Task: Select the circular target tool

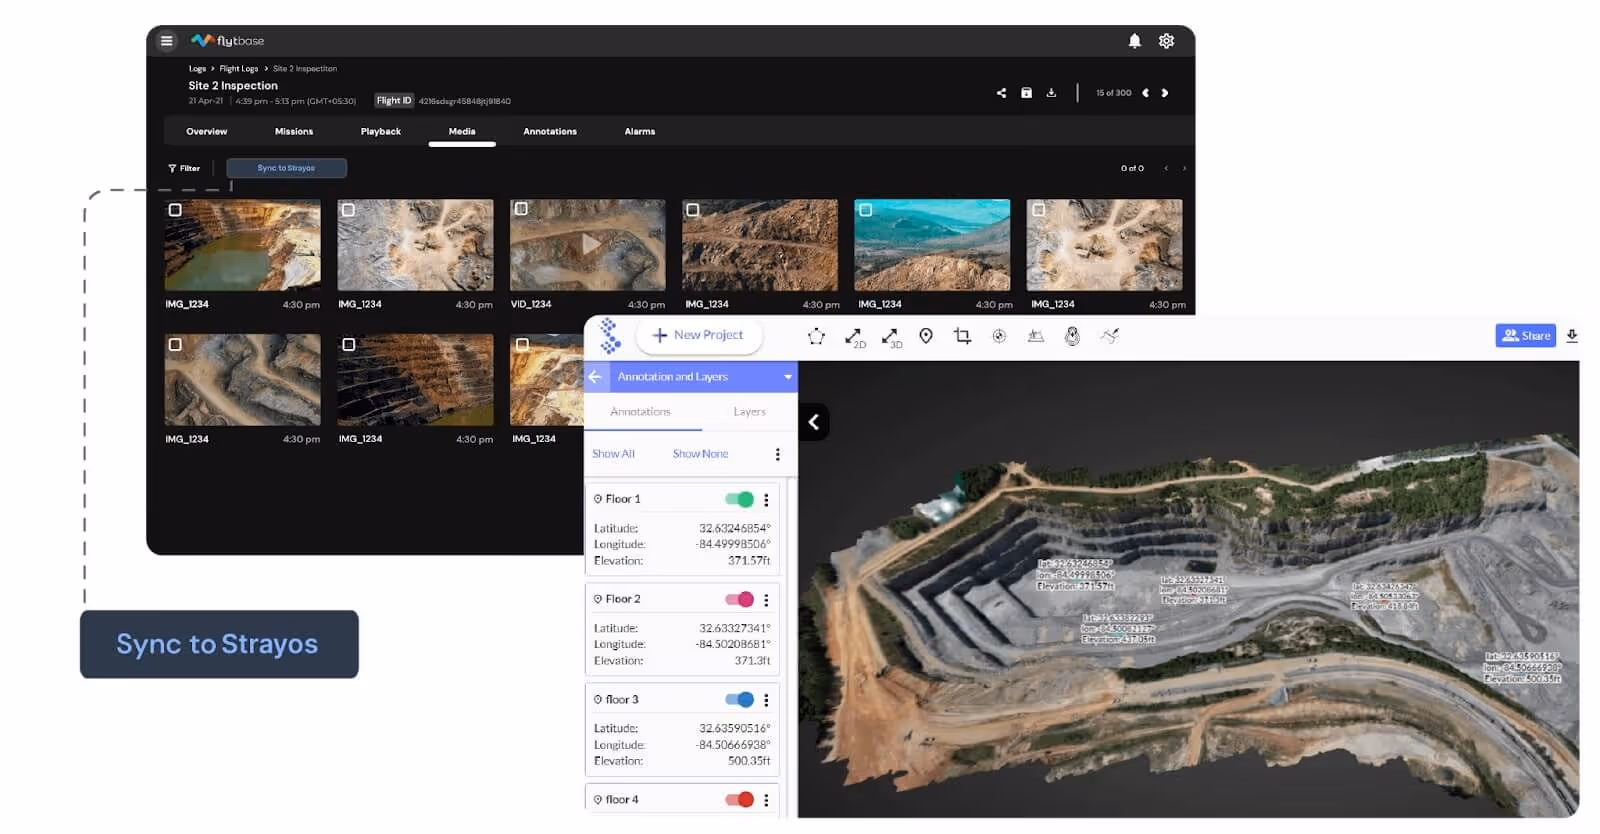Action: 999,336
